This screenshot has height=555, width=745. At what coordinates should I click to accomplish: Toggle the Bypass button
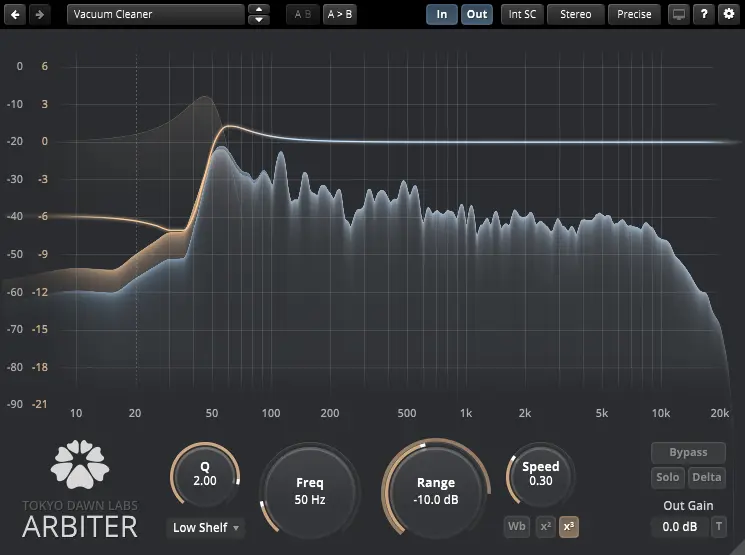(x=688, y=452)
